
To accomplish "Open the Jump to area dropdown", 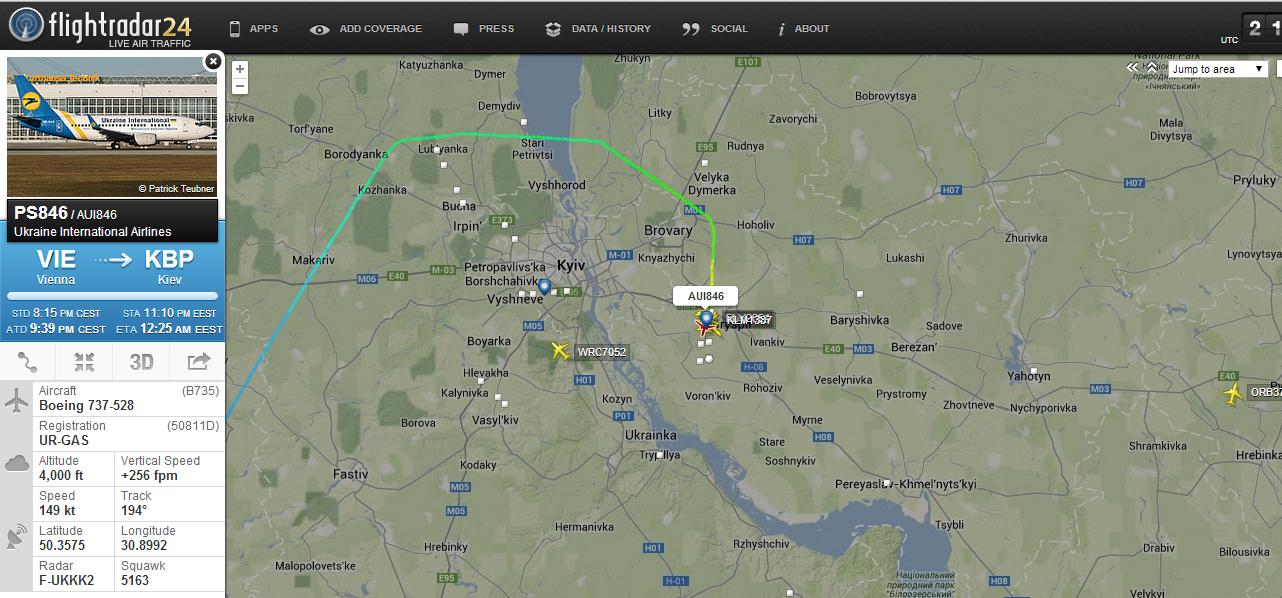I will click(x=1217, y=69).
